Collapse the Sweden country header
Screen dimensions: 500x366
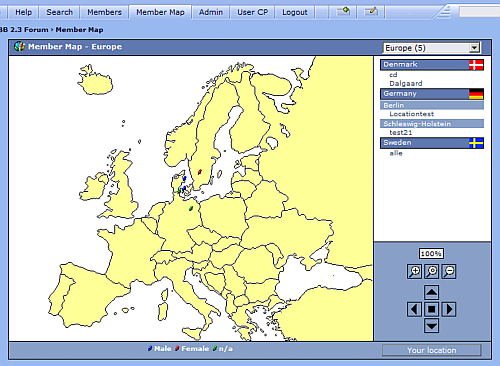click(x=432, y=143)
